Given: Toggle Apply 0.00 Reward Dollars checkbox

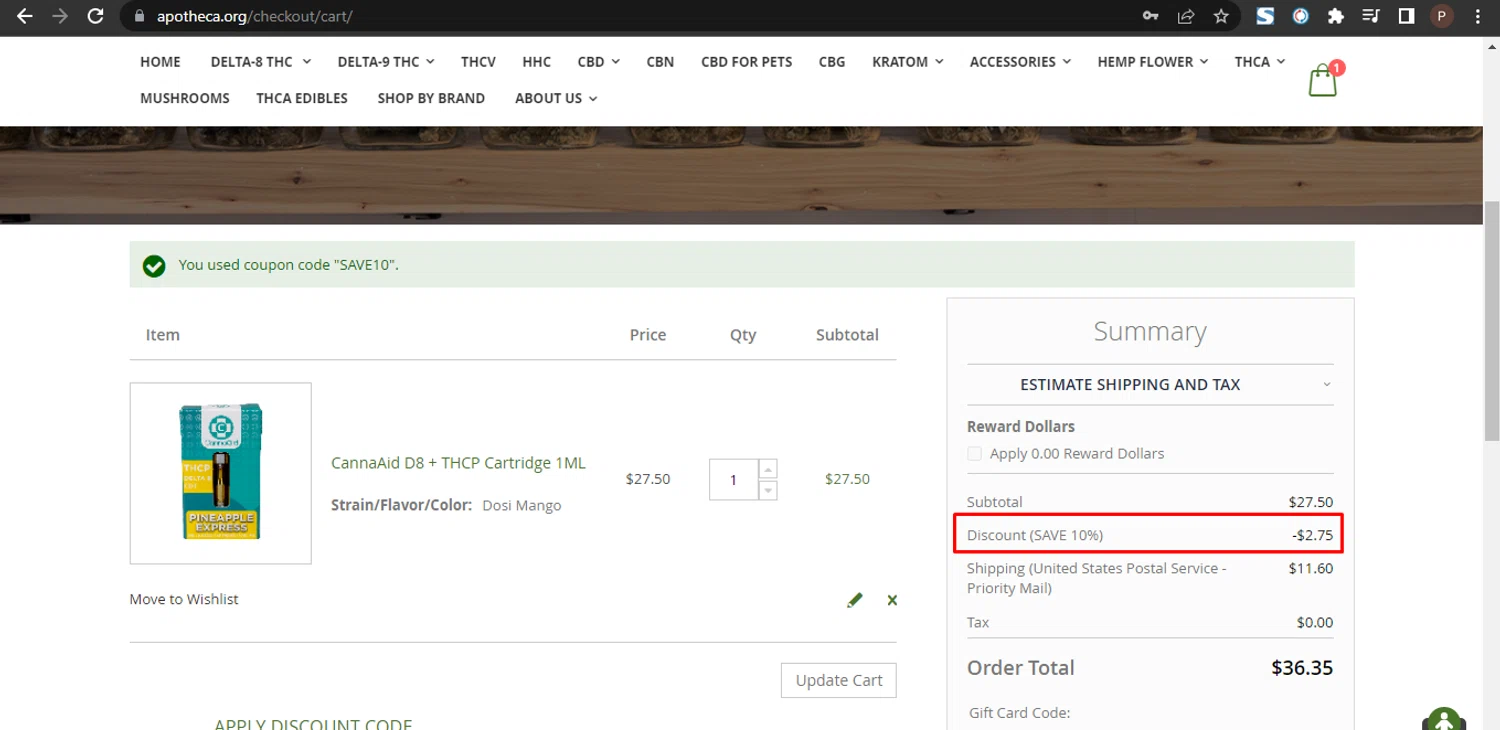Looking at the screenshot, I should (974, 454).
